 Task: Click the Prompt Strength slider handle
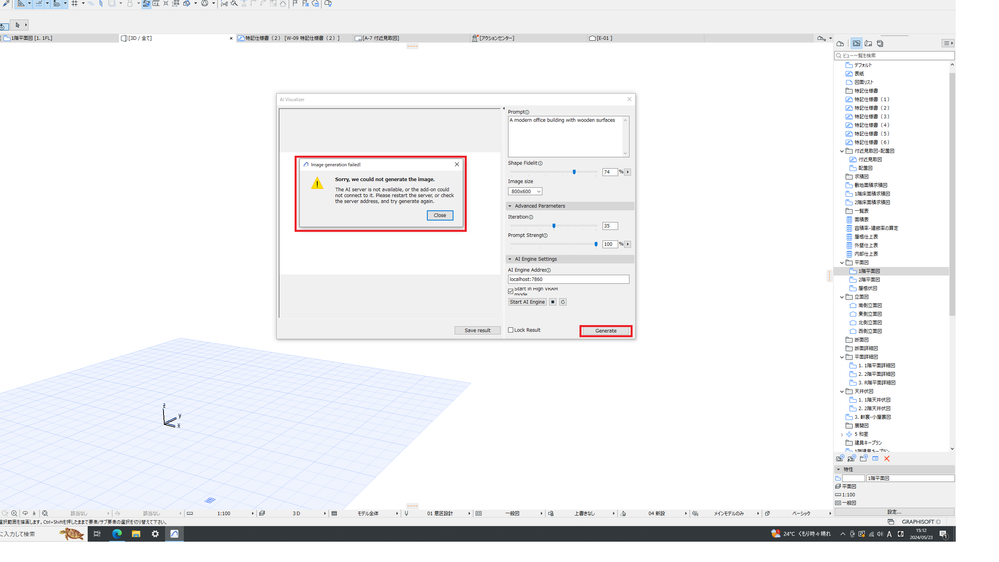pyautogui.click(x=596, y=244)
